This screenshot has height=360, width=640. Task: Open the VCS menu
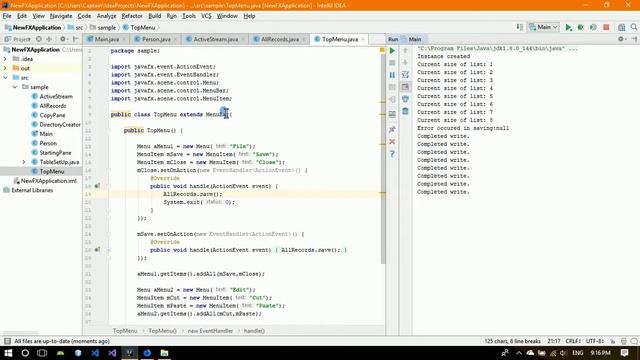pos(206,16)
